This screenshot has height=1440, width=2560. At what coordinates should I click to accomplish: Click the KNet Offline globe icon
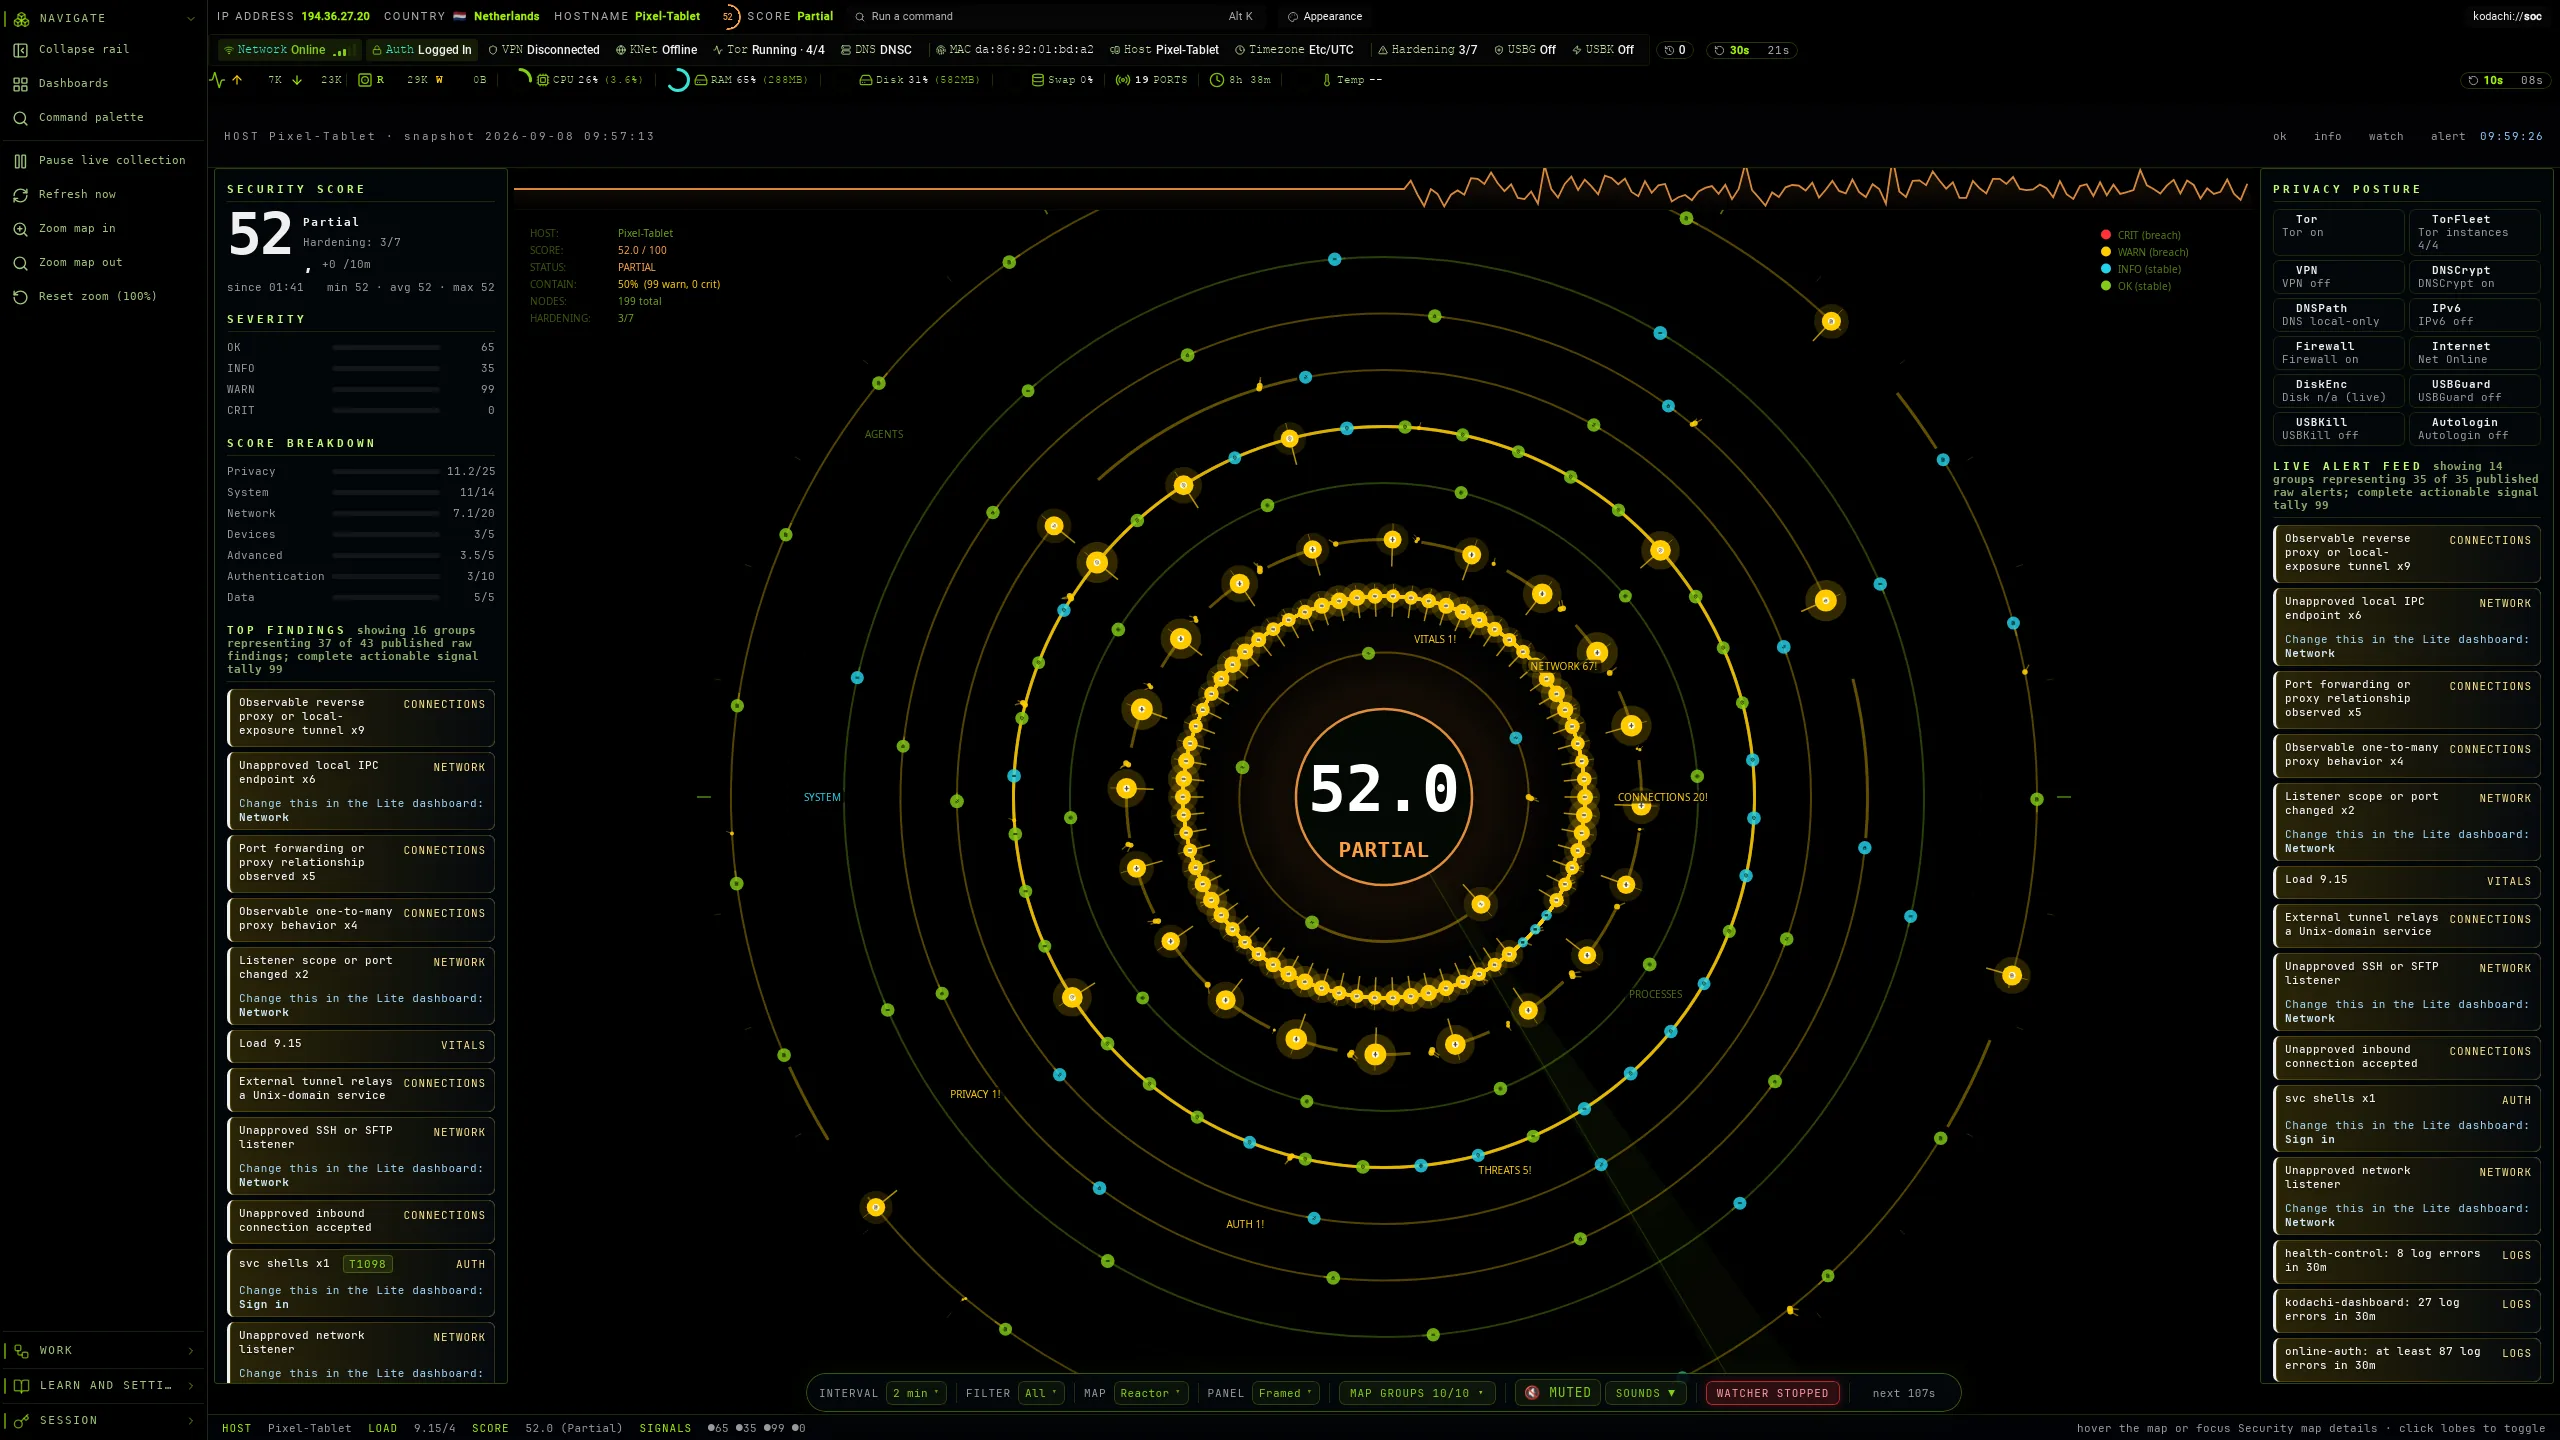pos(621,50)
